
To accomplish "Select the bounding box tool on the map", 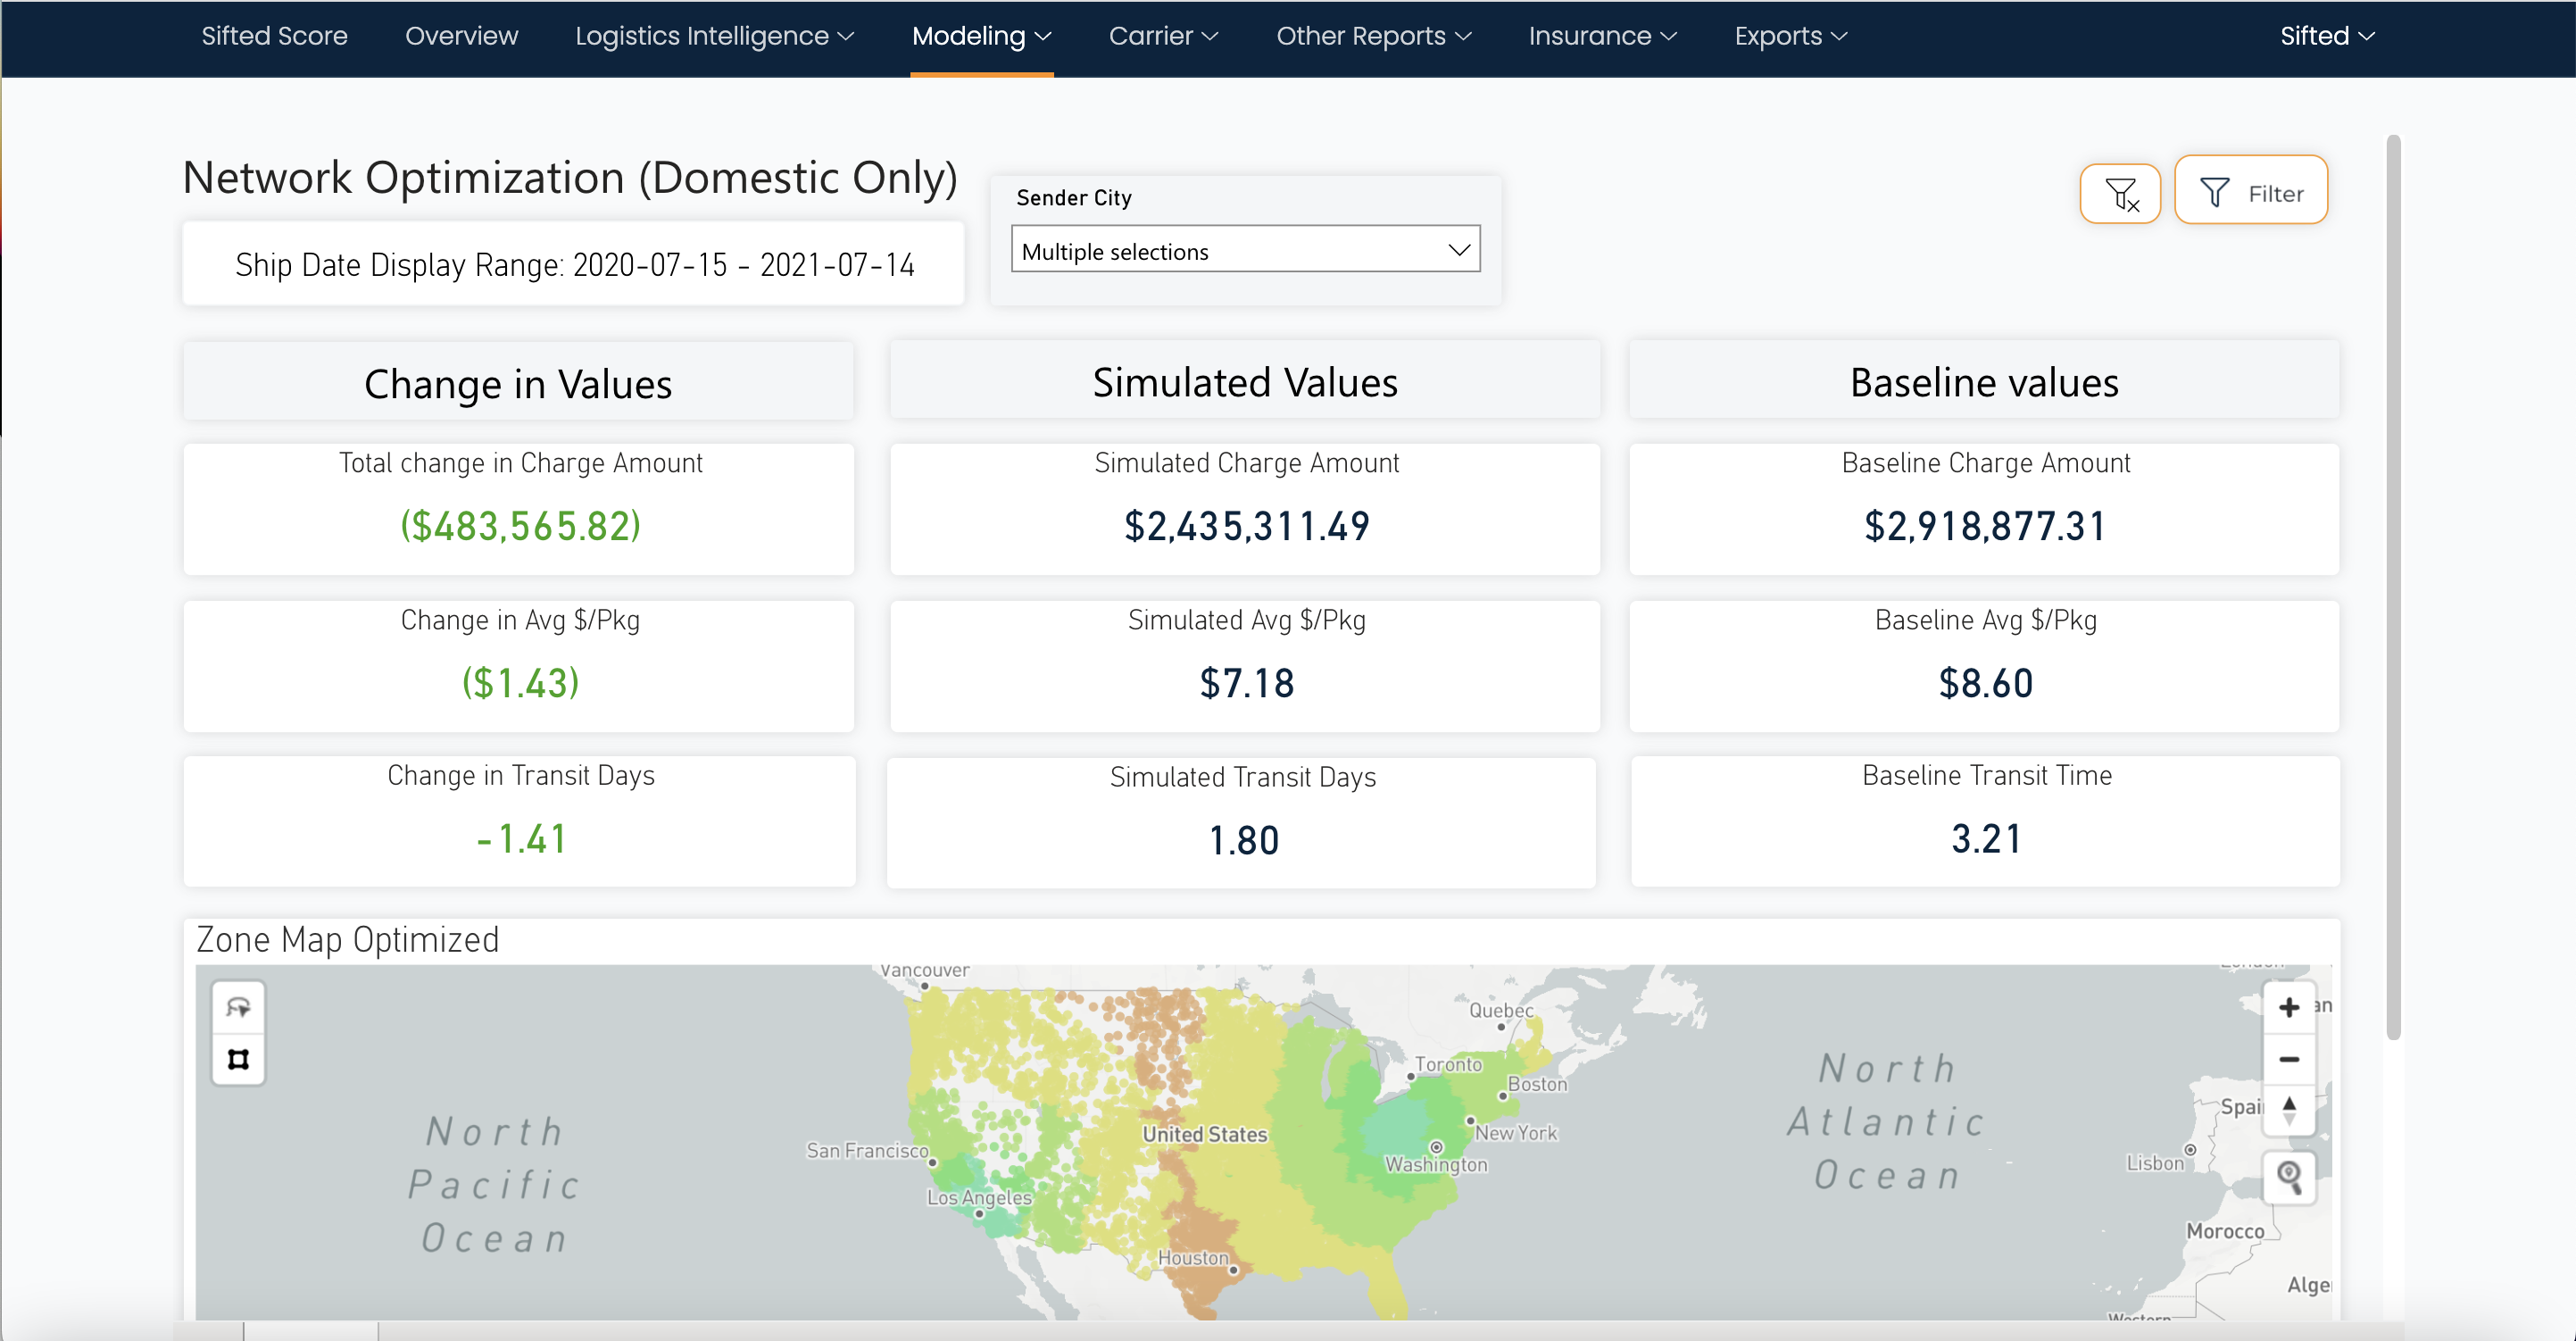I will tap(239, 1057).
